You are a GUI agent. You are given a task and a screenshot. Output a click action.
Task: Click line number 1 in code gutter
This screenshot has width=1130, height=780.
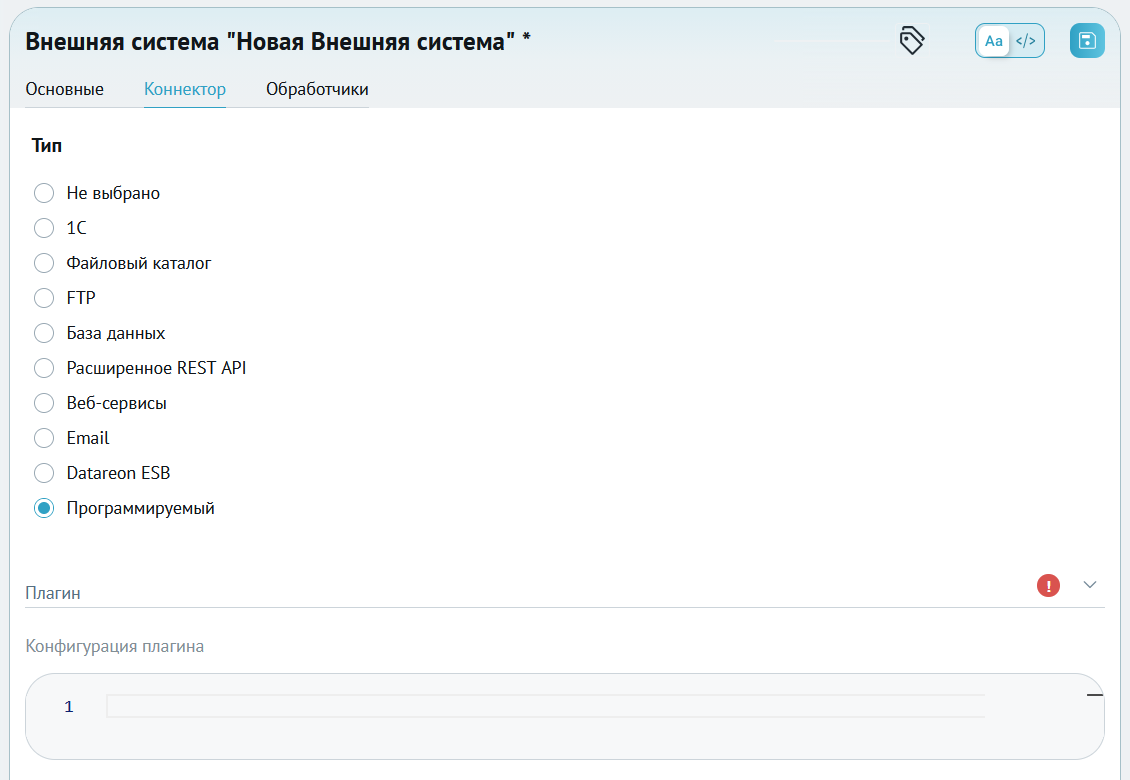(x=68, y=706)
